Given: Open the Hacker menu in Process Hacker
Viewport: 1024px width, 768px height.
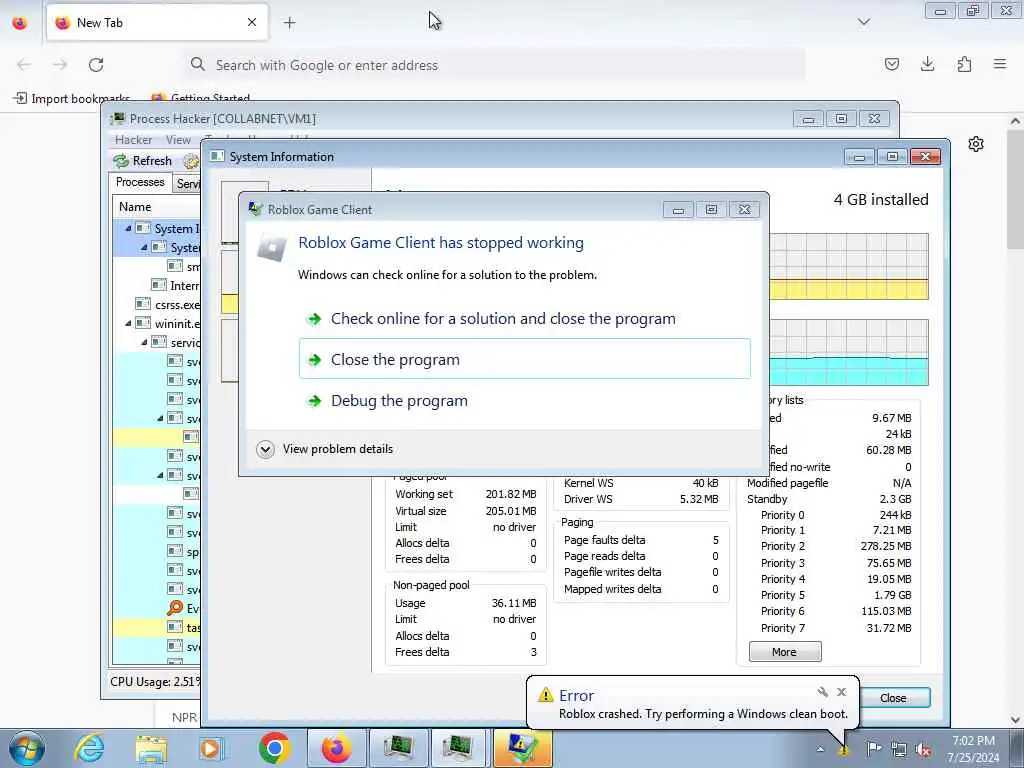Looking at the screenshot, I should coord(133,140).
